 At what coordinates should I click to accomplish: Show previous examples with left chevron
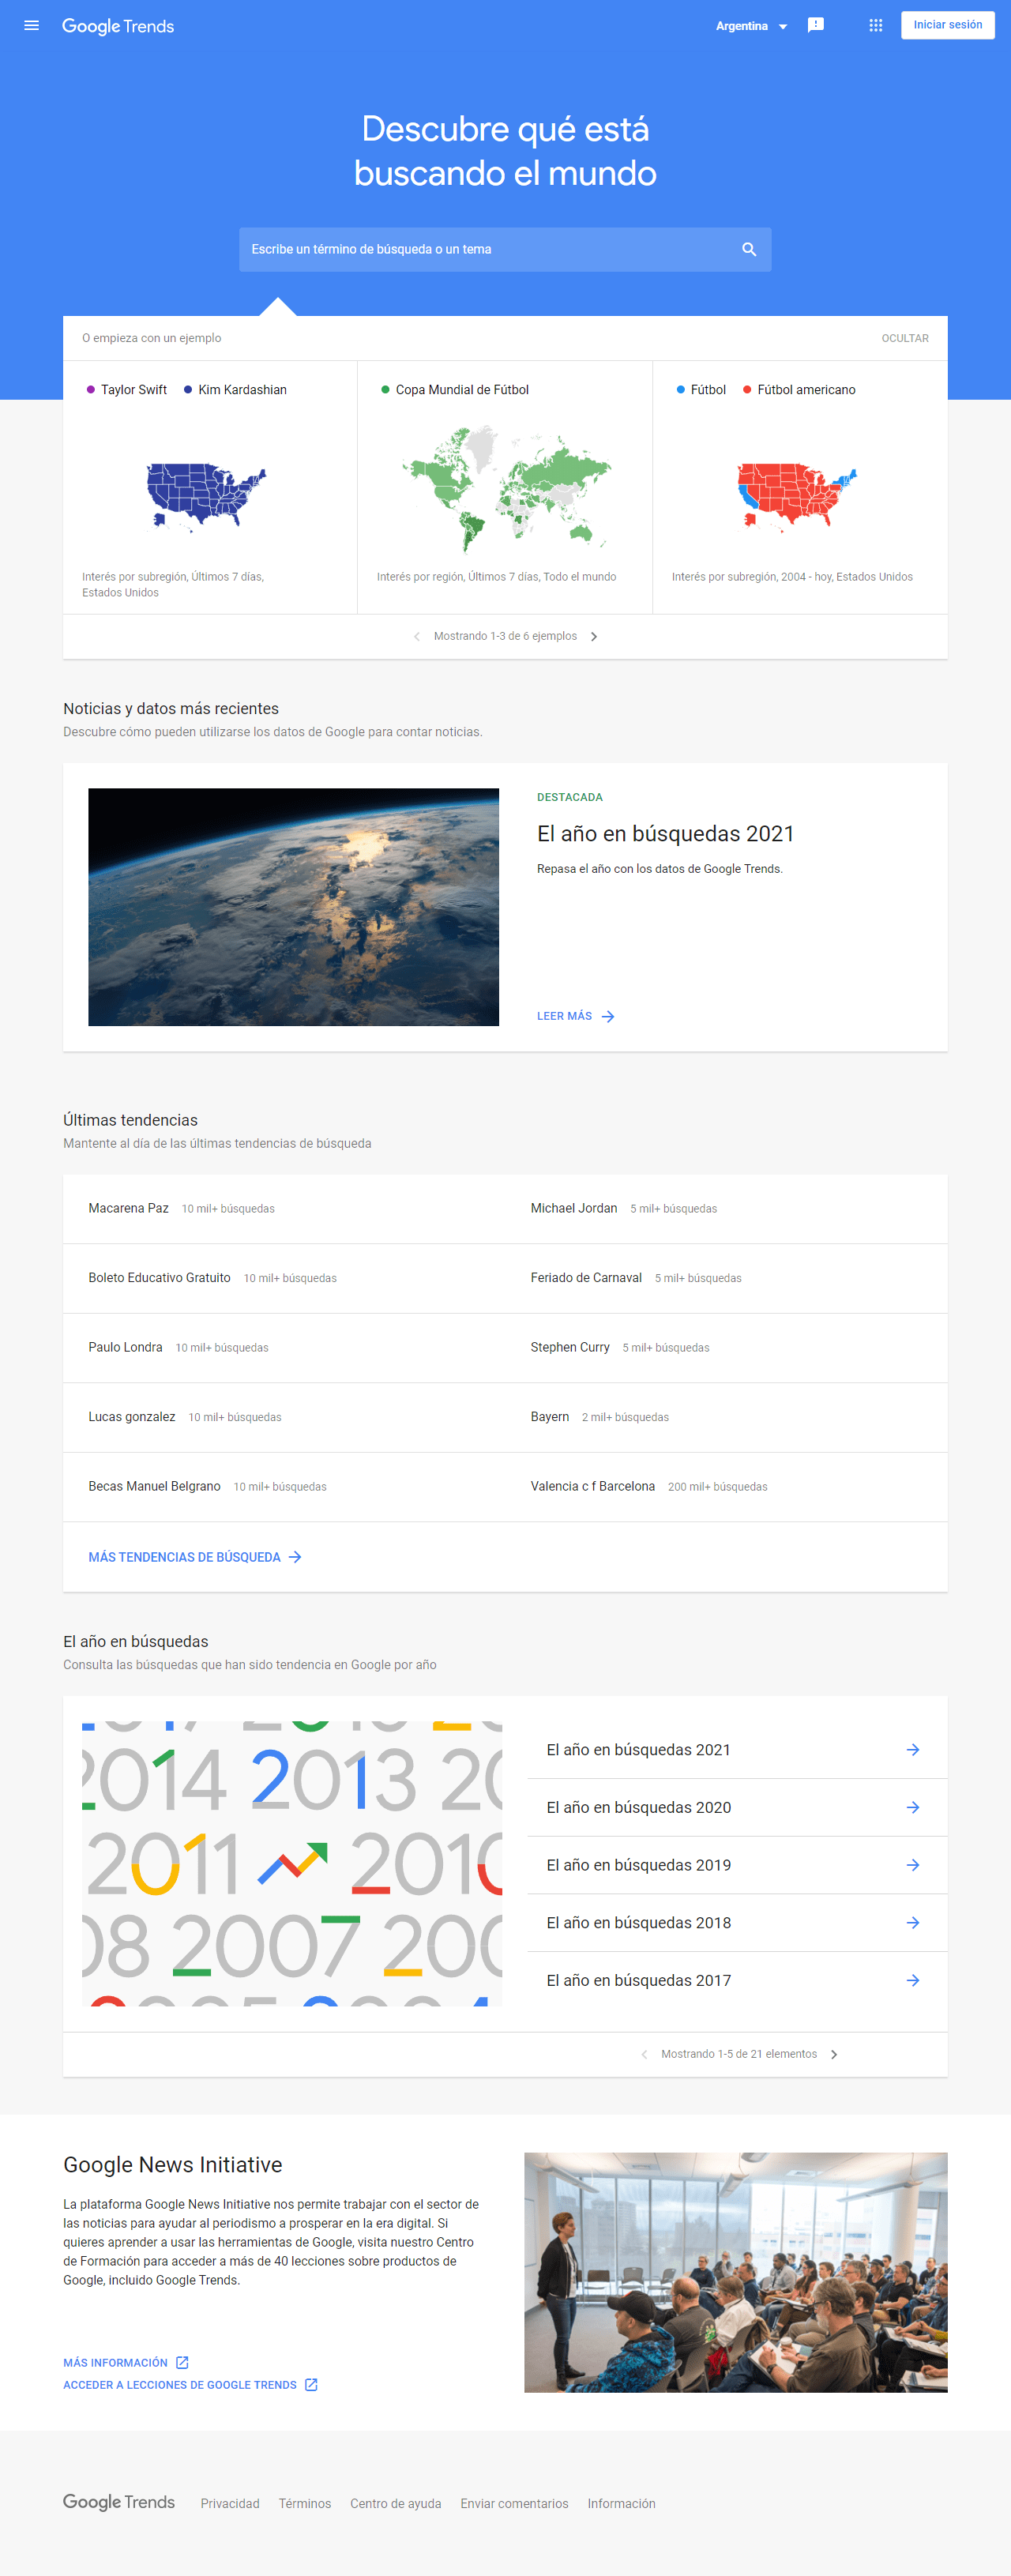pyautogui.click(x=417, y=636)
